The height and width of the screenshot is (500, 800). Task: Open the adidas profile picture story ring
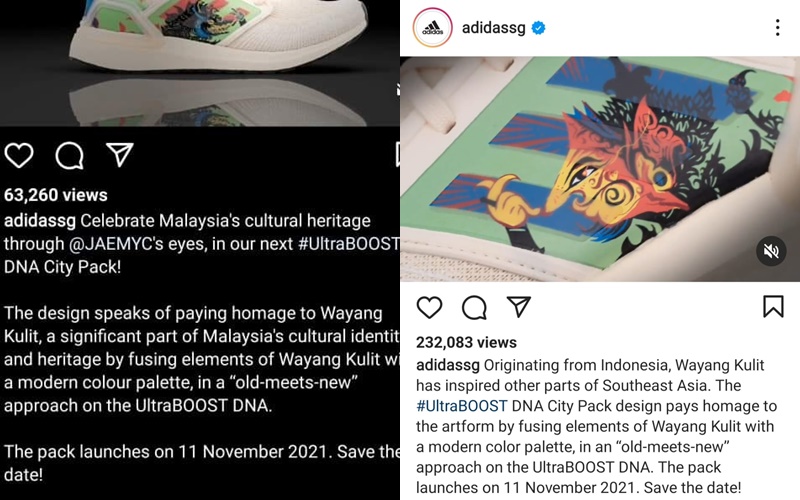point(432,28)
